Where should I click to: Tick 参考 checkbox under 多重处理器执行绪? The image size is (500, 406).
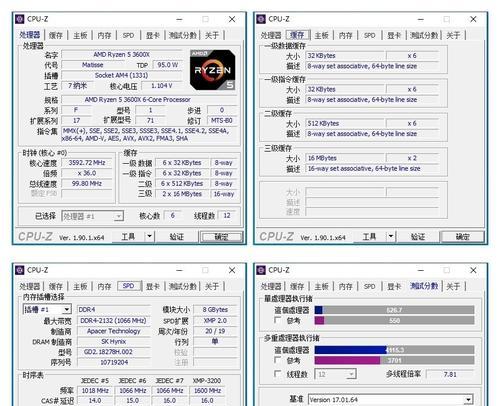point(277,360)
